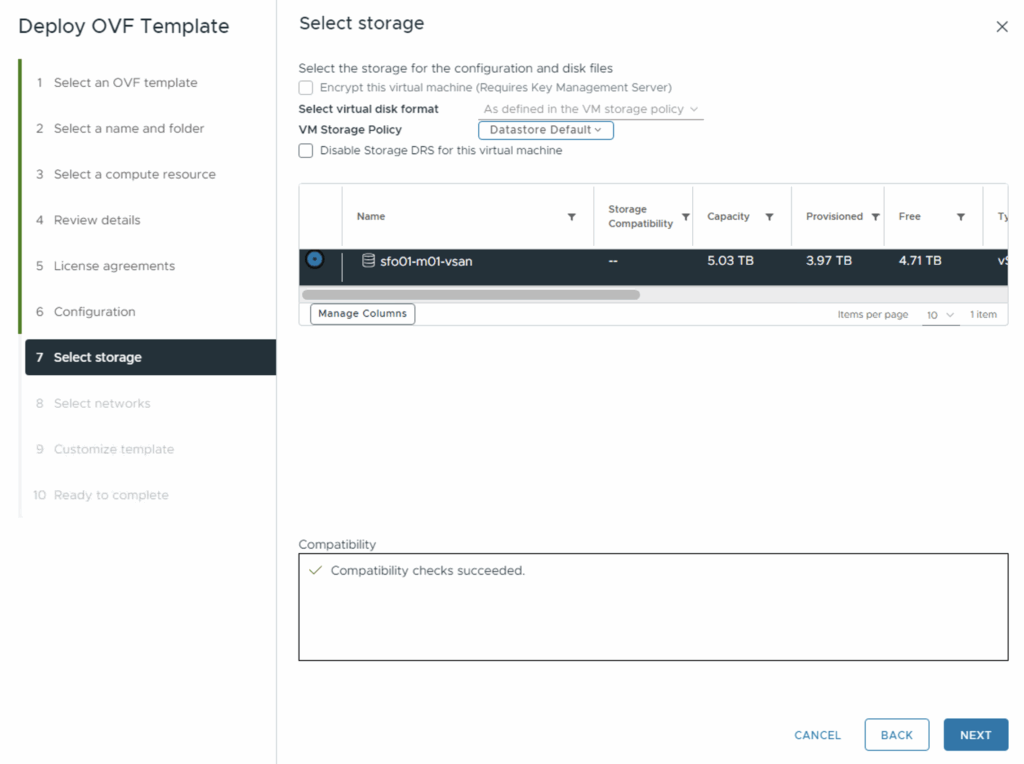Viewport: 1024px width, 764px height.
Task: Click the compatibility success checkmark icon
Action: point(315,571)
